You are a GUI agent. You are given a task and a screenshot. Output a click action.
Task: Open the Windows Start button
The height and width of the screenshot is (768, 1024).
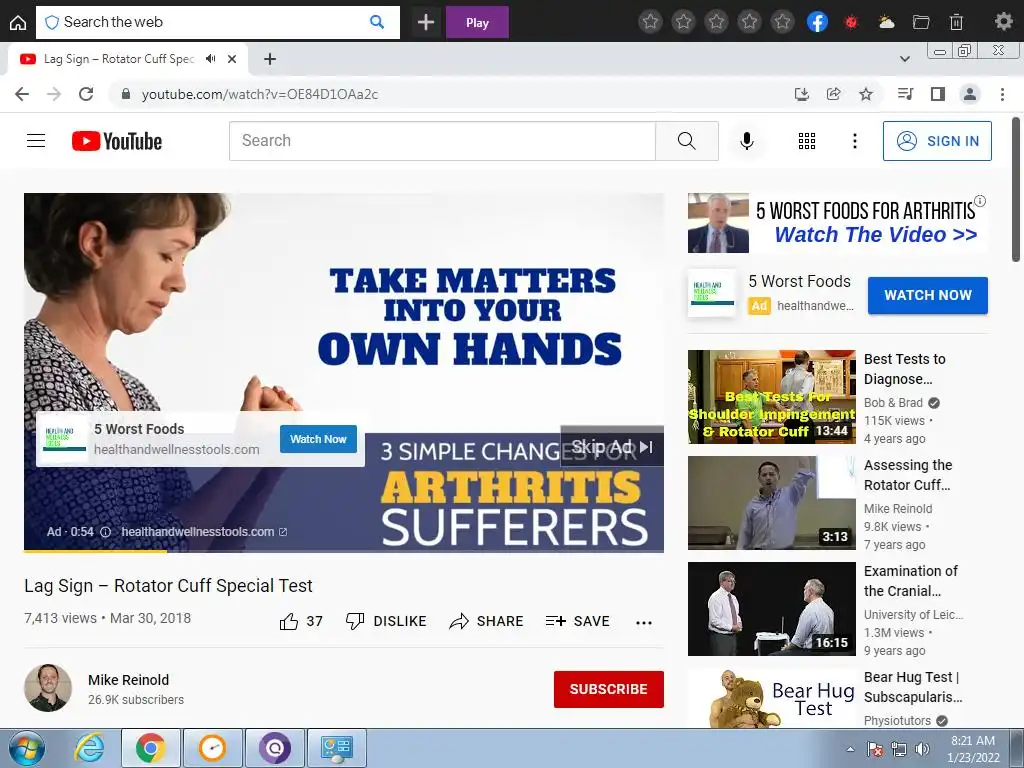coord(26,748)
